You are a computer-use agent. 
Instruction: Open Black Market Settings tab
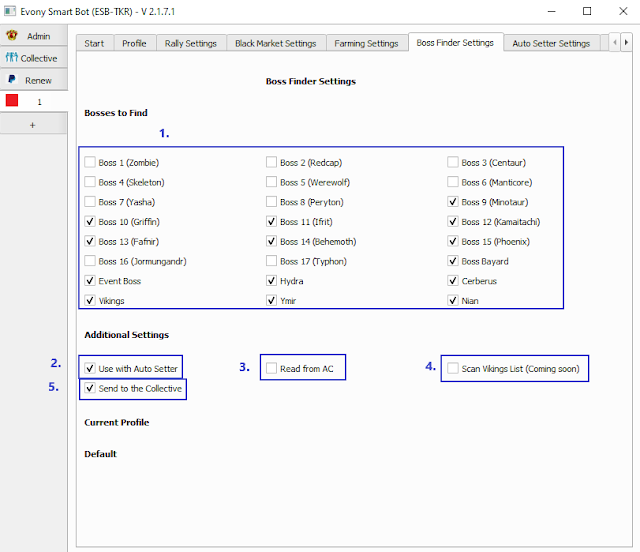pyautogui.click(x=276, y=43)
